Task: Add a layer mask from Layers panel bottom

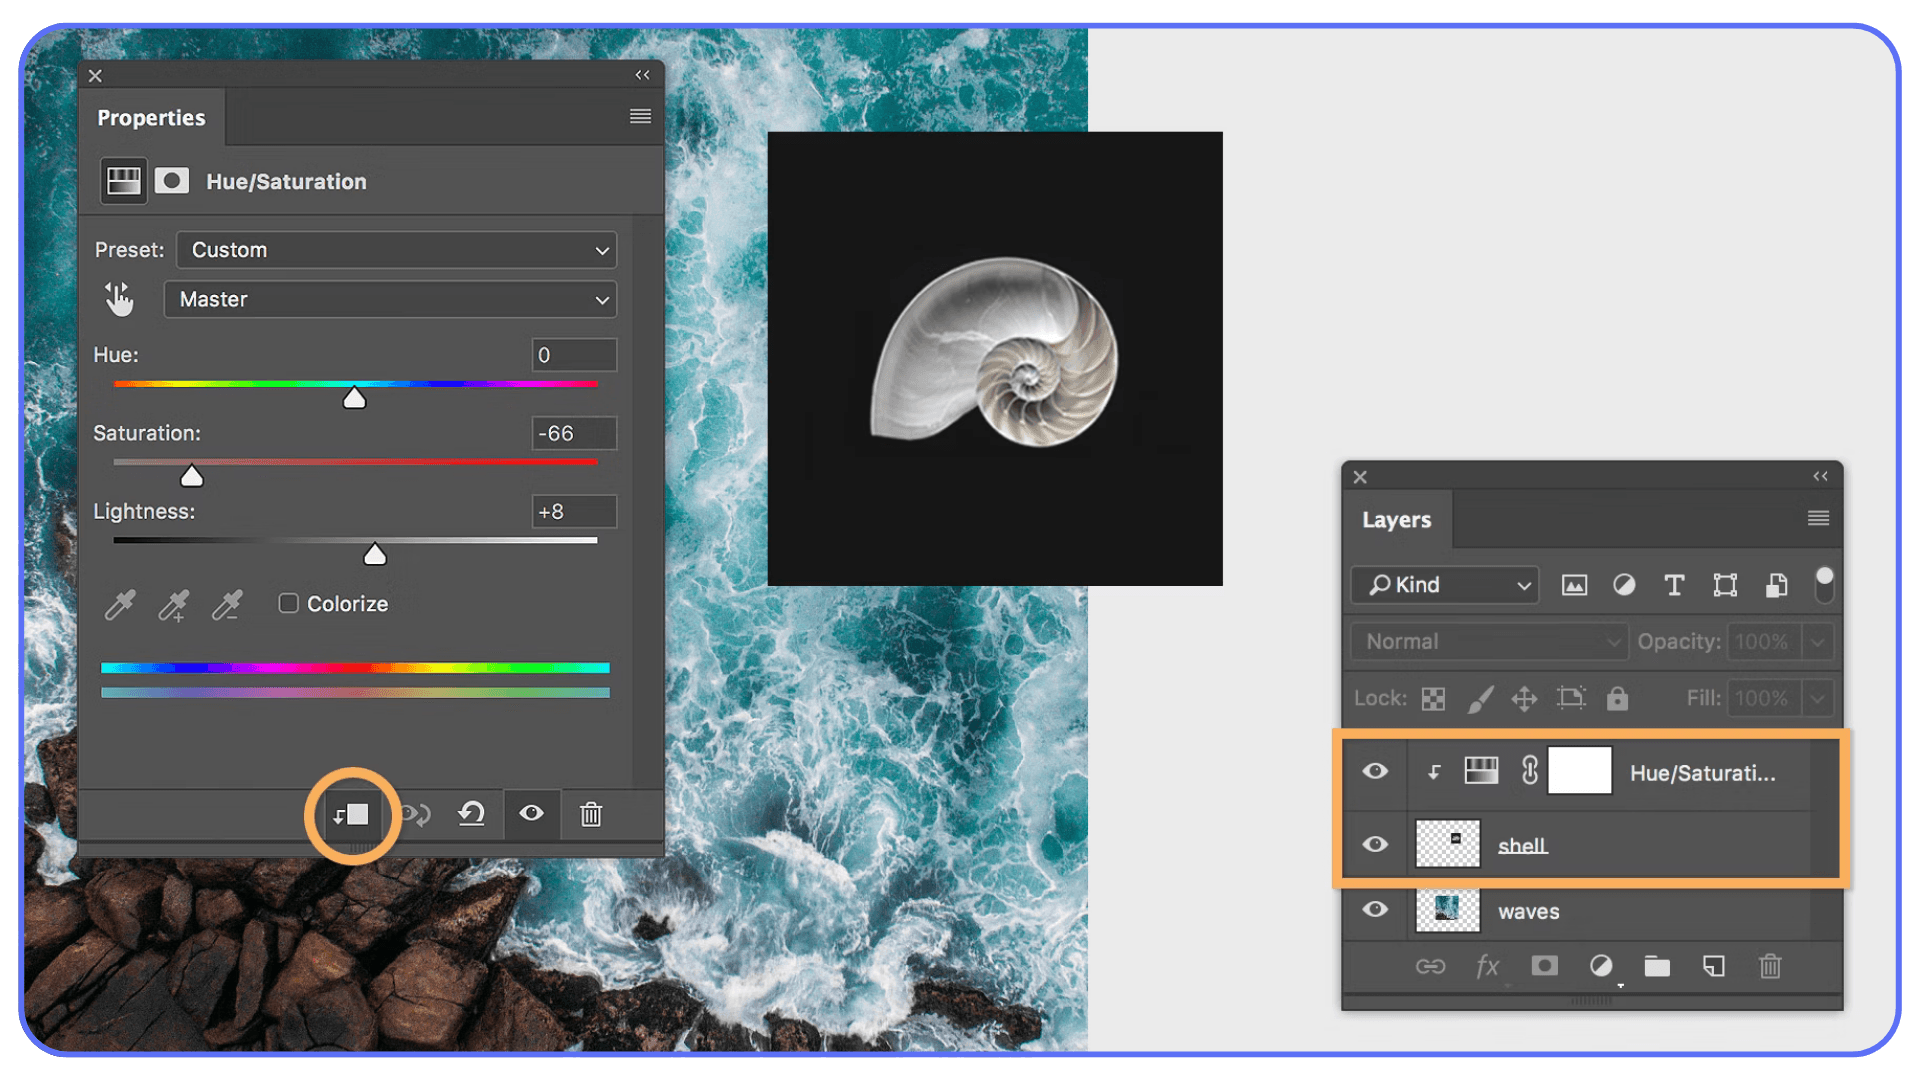Action: point(1543,966)
